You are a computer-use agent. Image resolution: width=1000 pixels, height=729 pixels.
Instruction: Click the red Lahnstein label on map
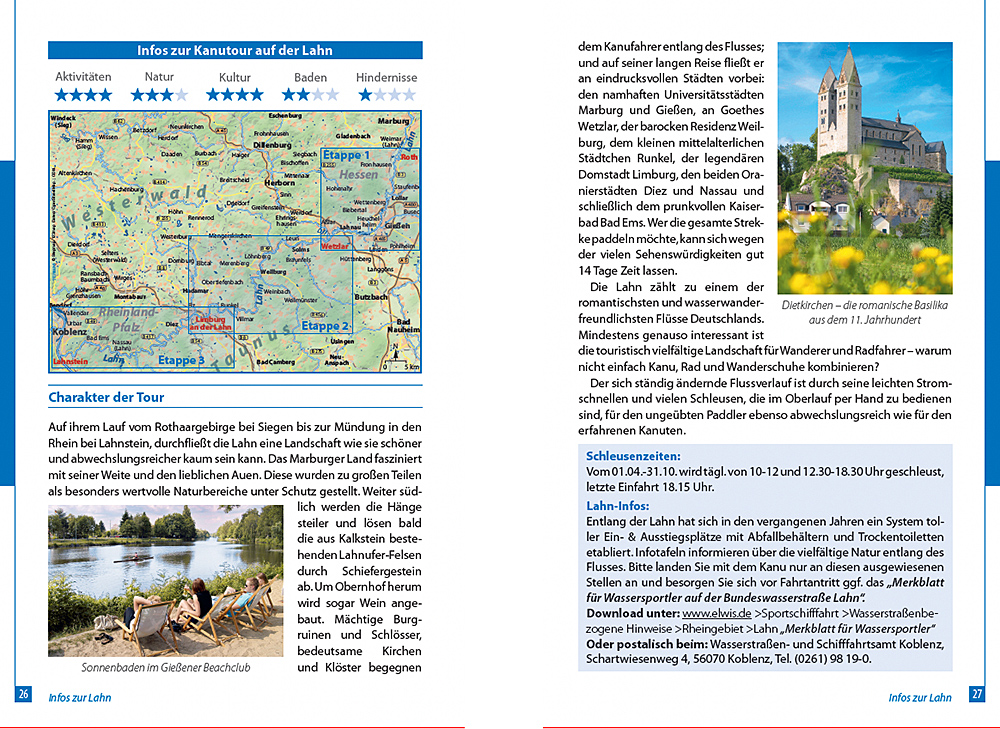pyautogui.click(x=70, y=362)
